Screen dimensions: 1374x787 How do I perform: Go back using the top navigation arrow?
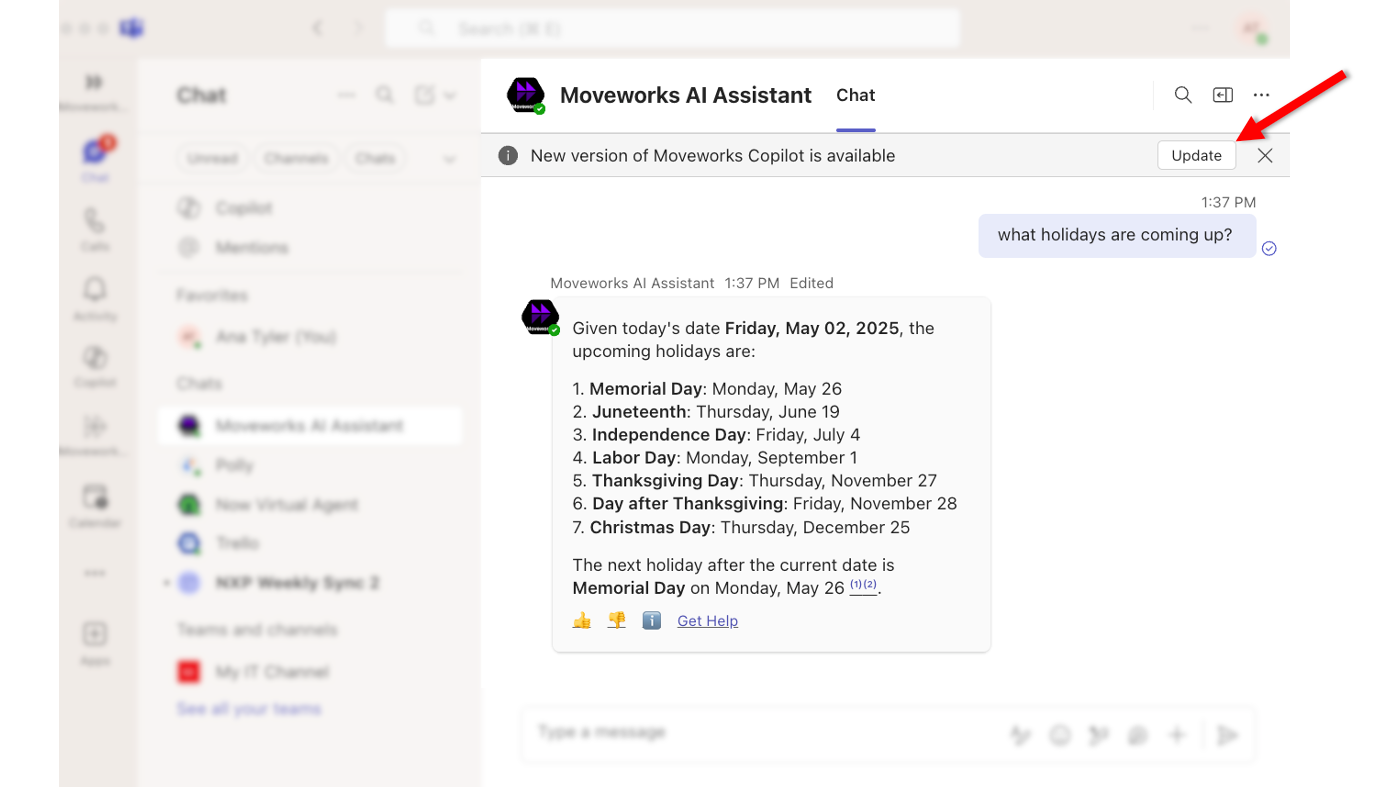[x=318, y=29]
